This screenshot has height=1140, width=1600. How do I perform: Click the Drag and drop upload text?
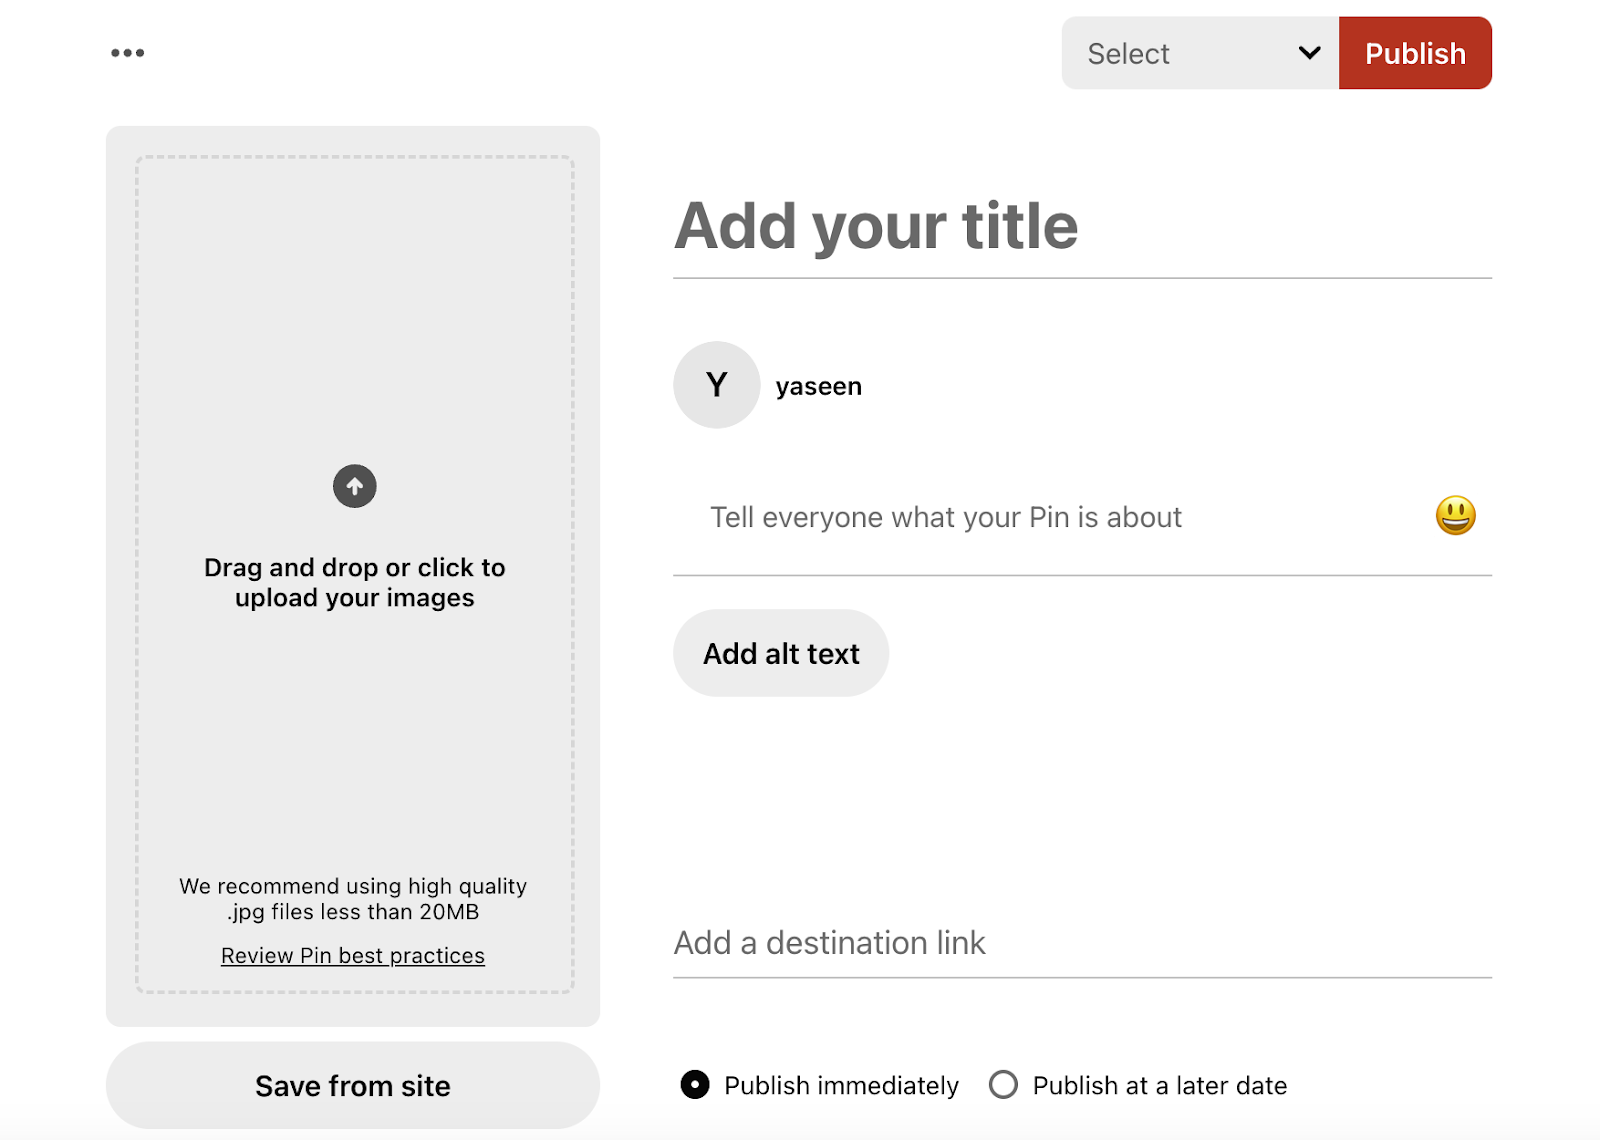point(355,582)
